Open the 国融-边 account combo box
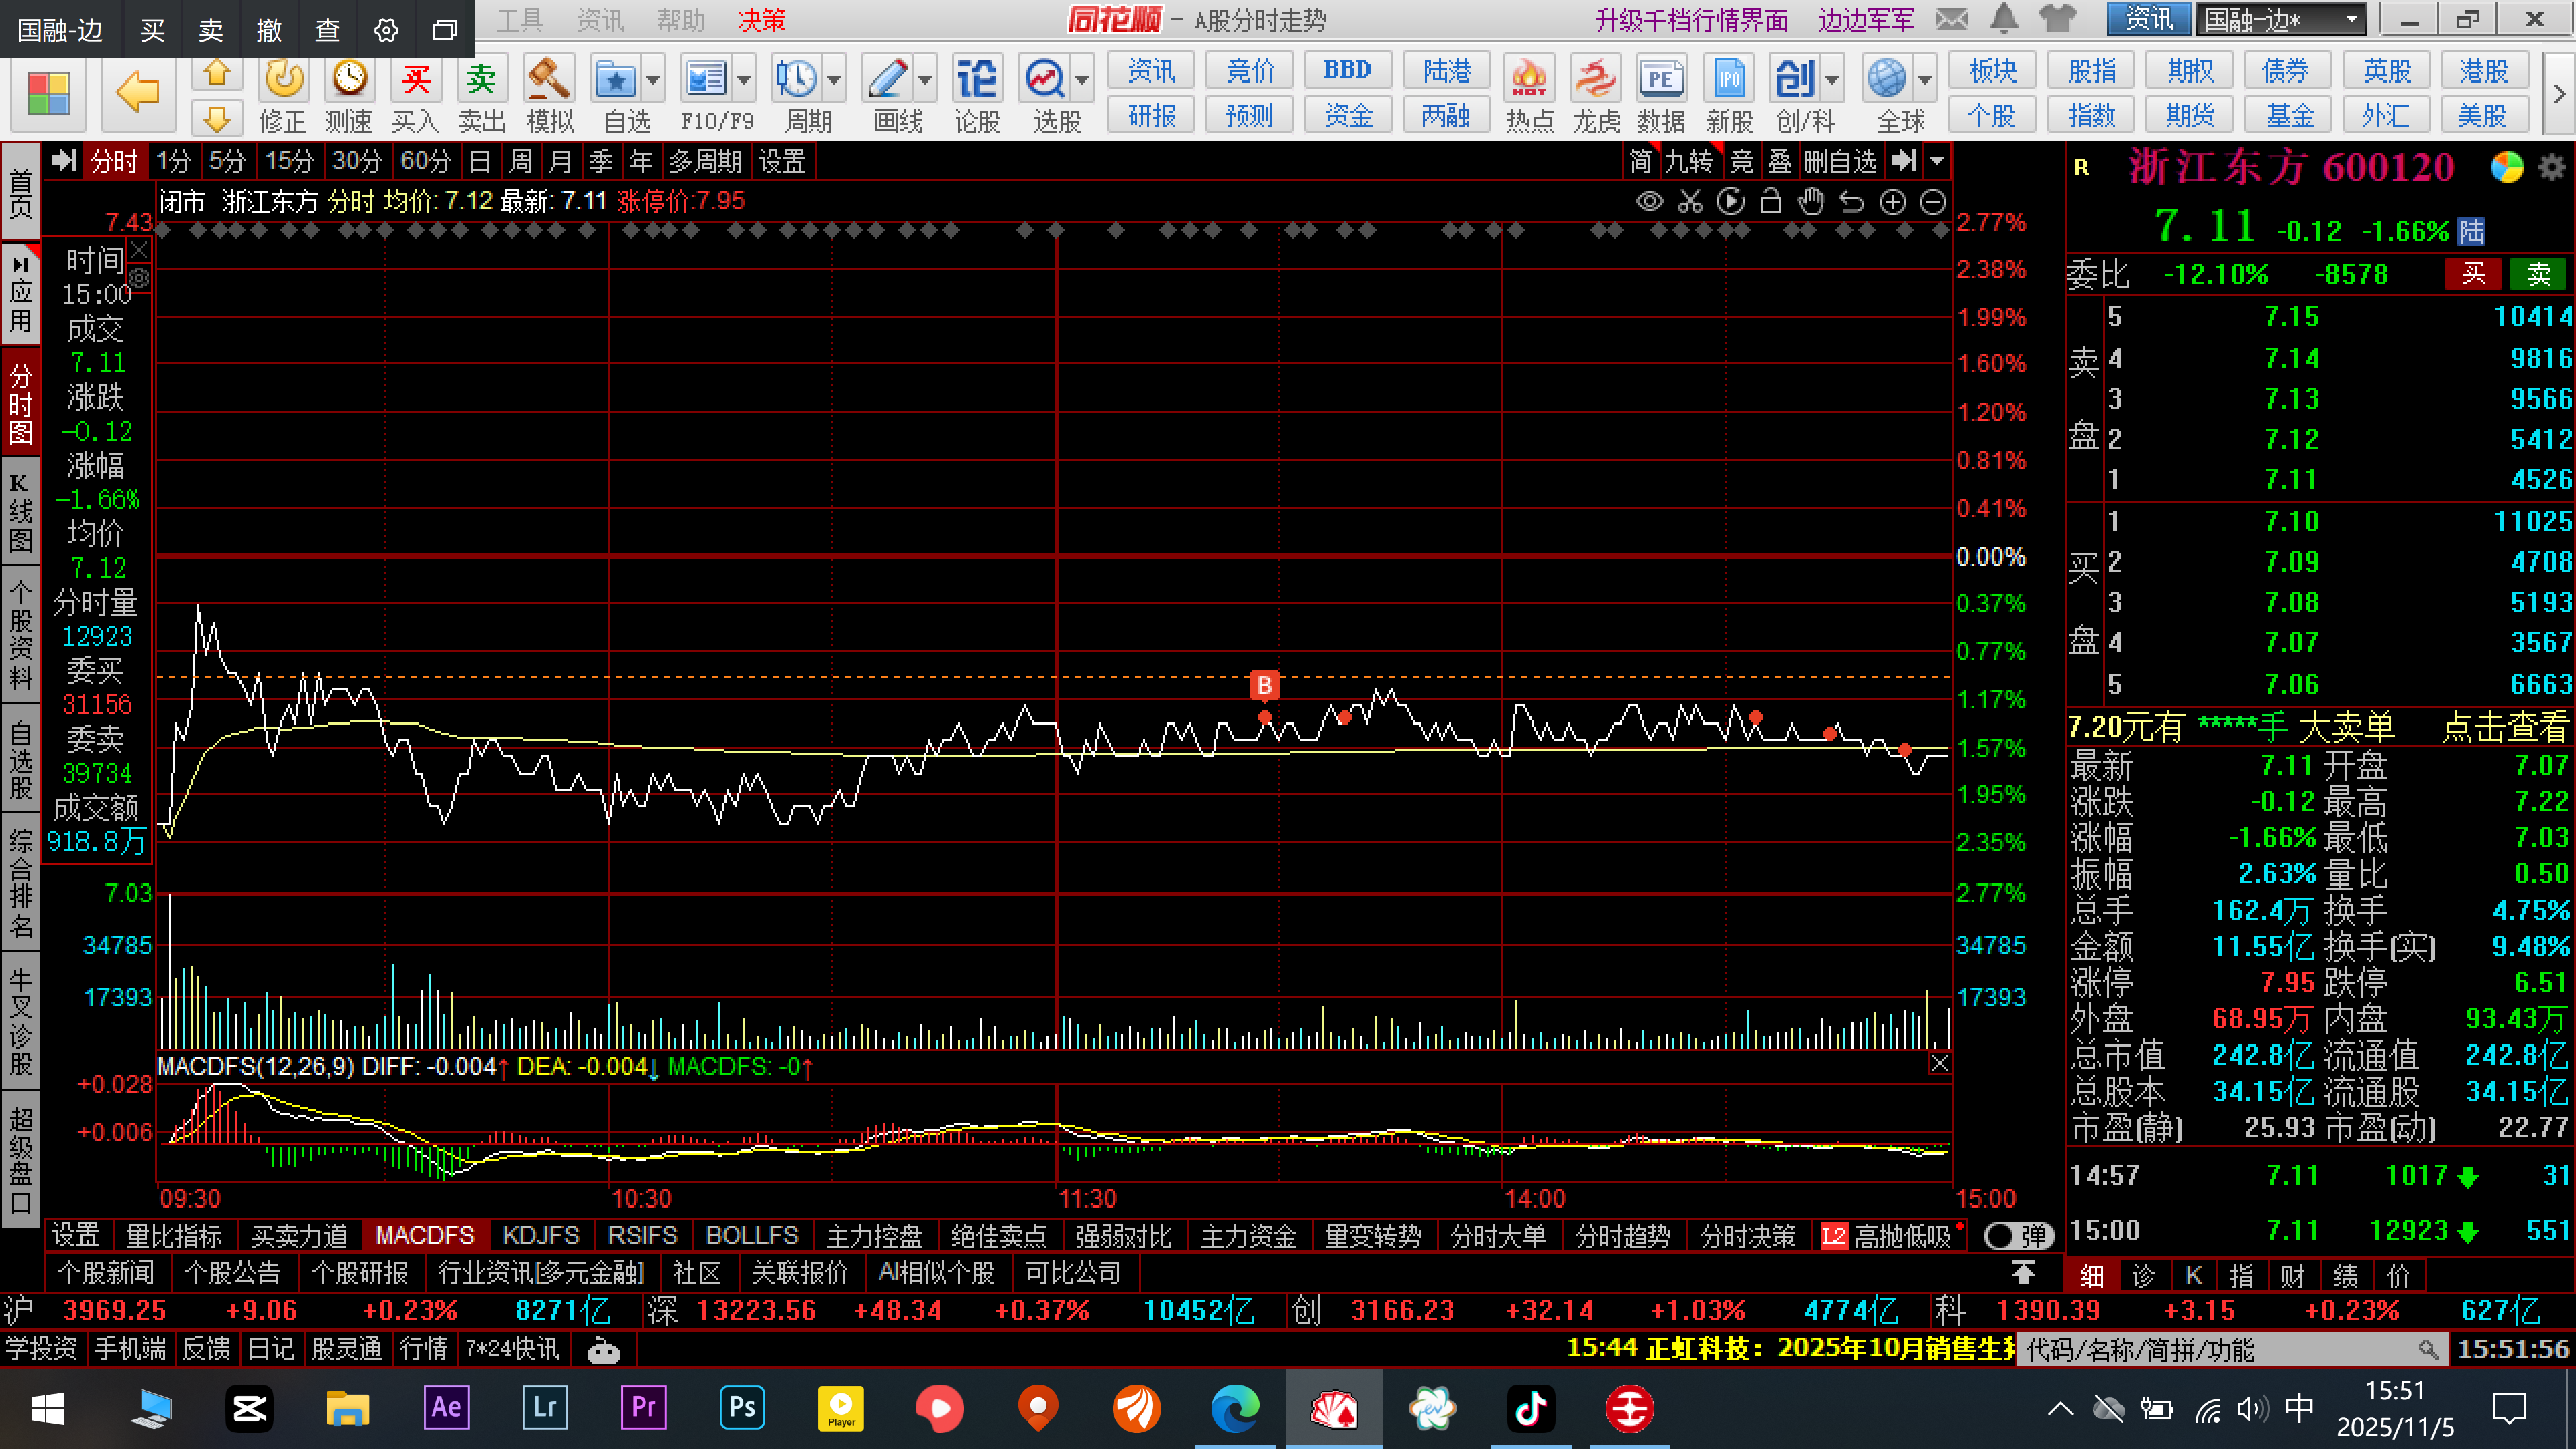The image size is (2576, 1449). tap(2280, 19)
